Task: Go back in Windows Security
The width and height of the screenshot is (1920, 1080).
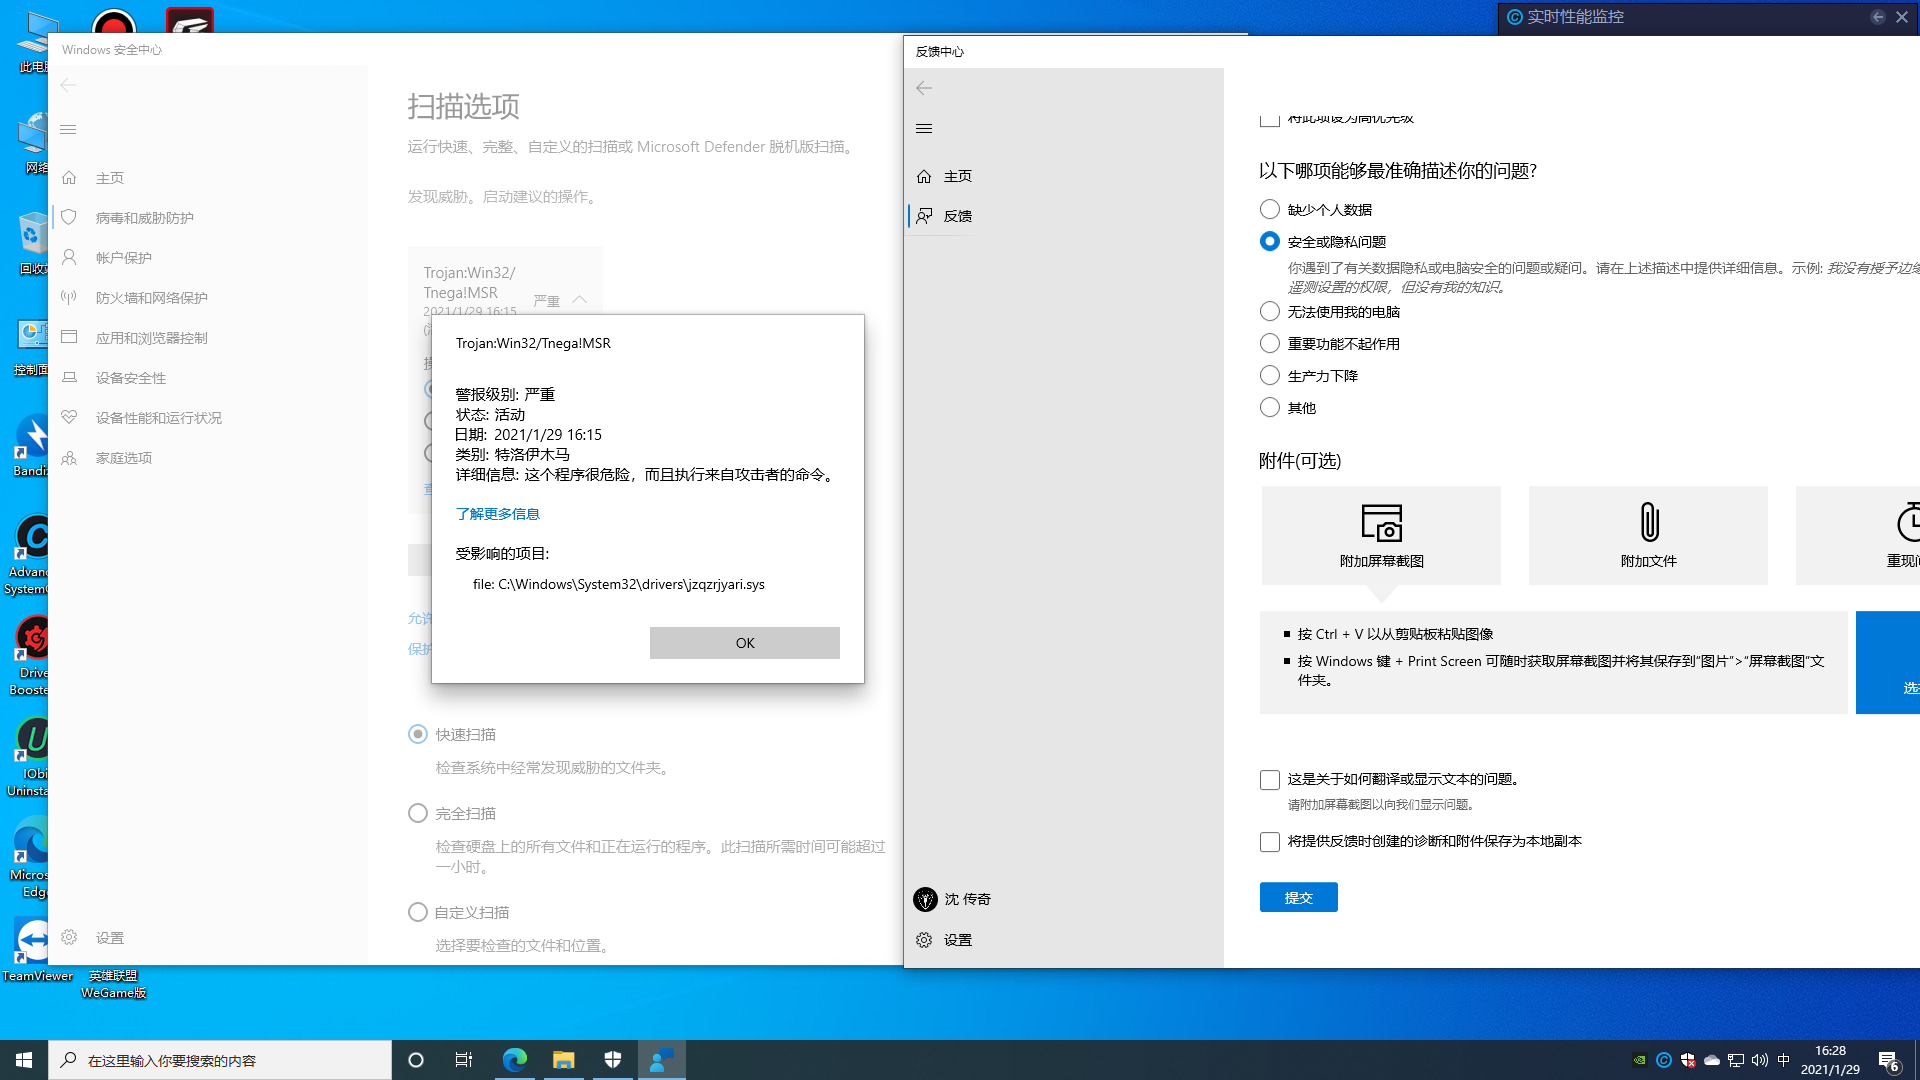Action: pyautogui.click(x=68, y=85)
